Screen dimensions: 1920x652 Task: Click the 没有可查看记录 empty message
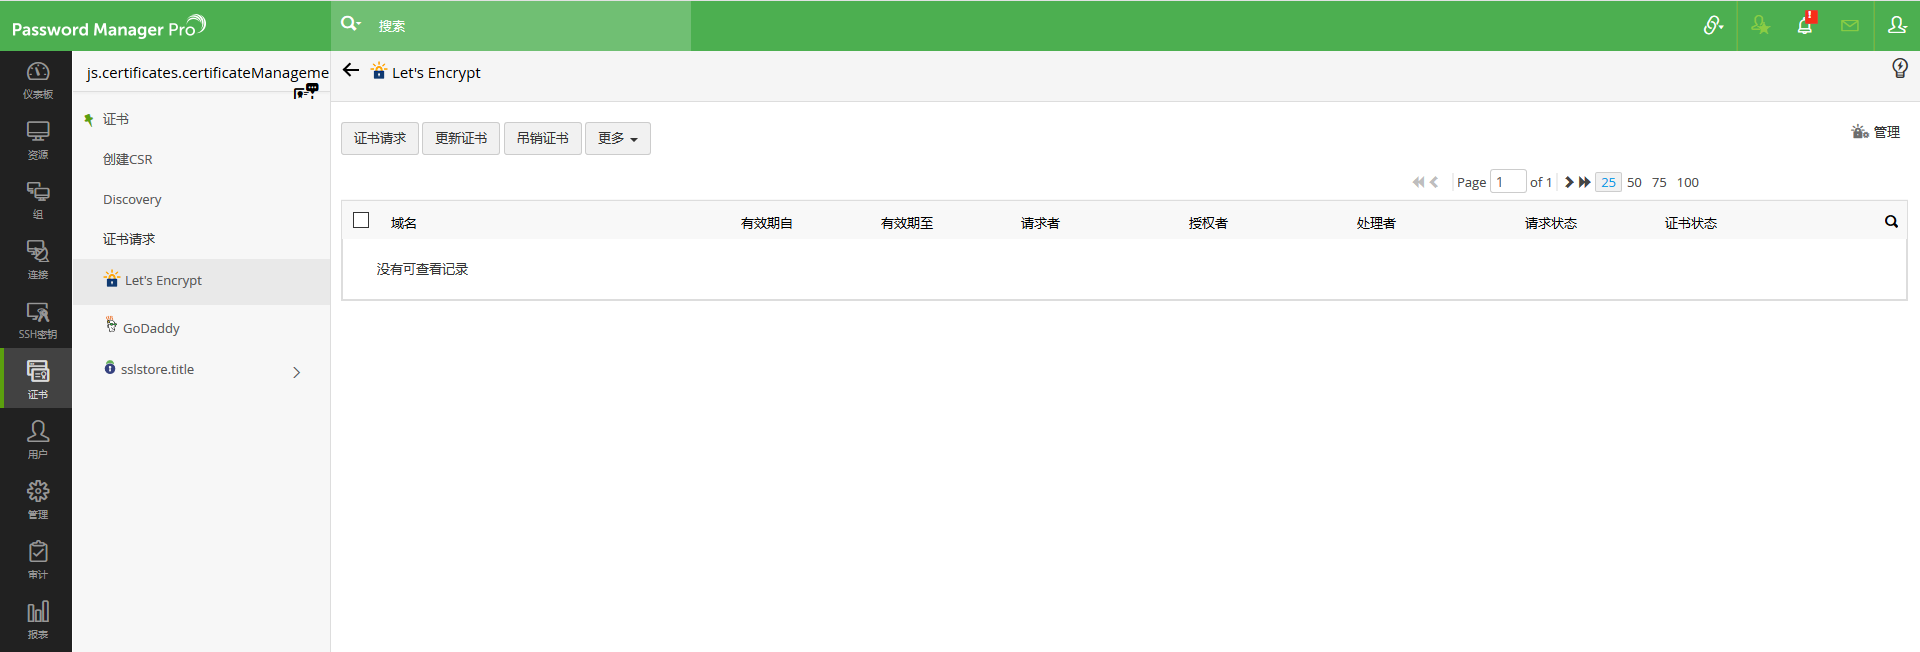(x=422, y=269)
